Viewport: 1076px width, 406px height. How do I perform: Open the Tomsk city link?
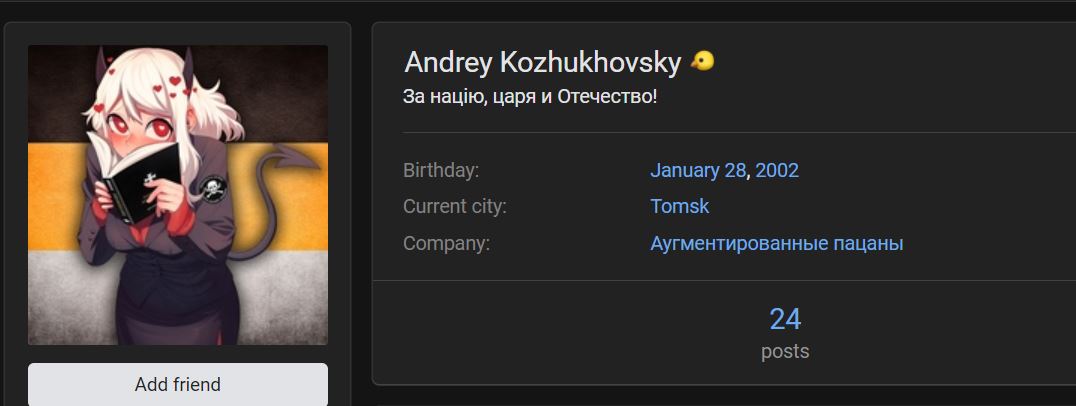tap(679, 206)
